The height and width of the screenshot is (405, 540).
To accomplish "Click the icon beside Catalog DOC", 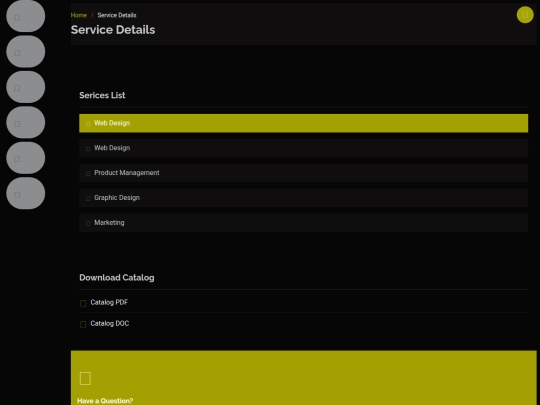I will [83, 324].
